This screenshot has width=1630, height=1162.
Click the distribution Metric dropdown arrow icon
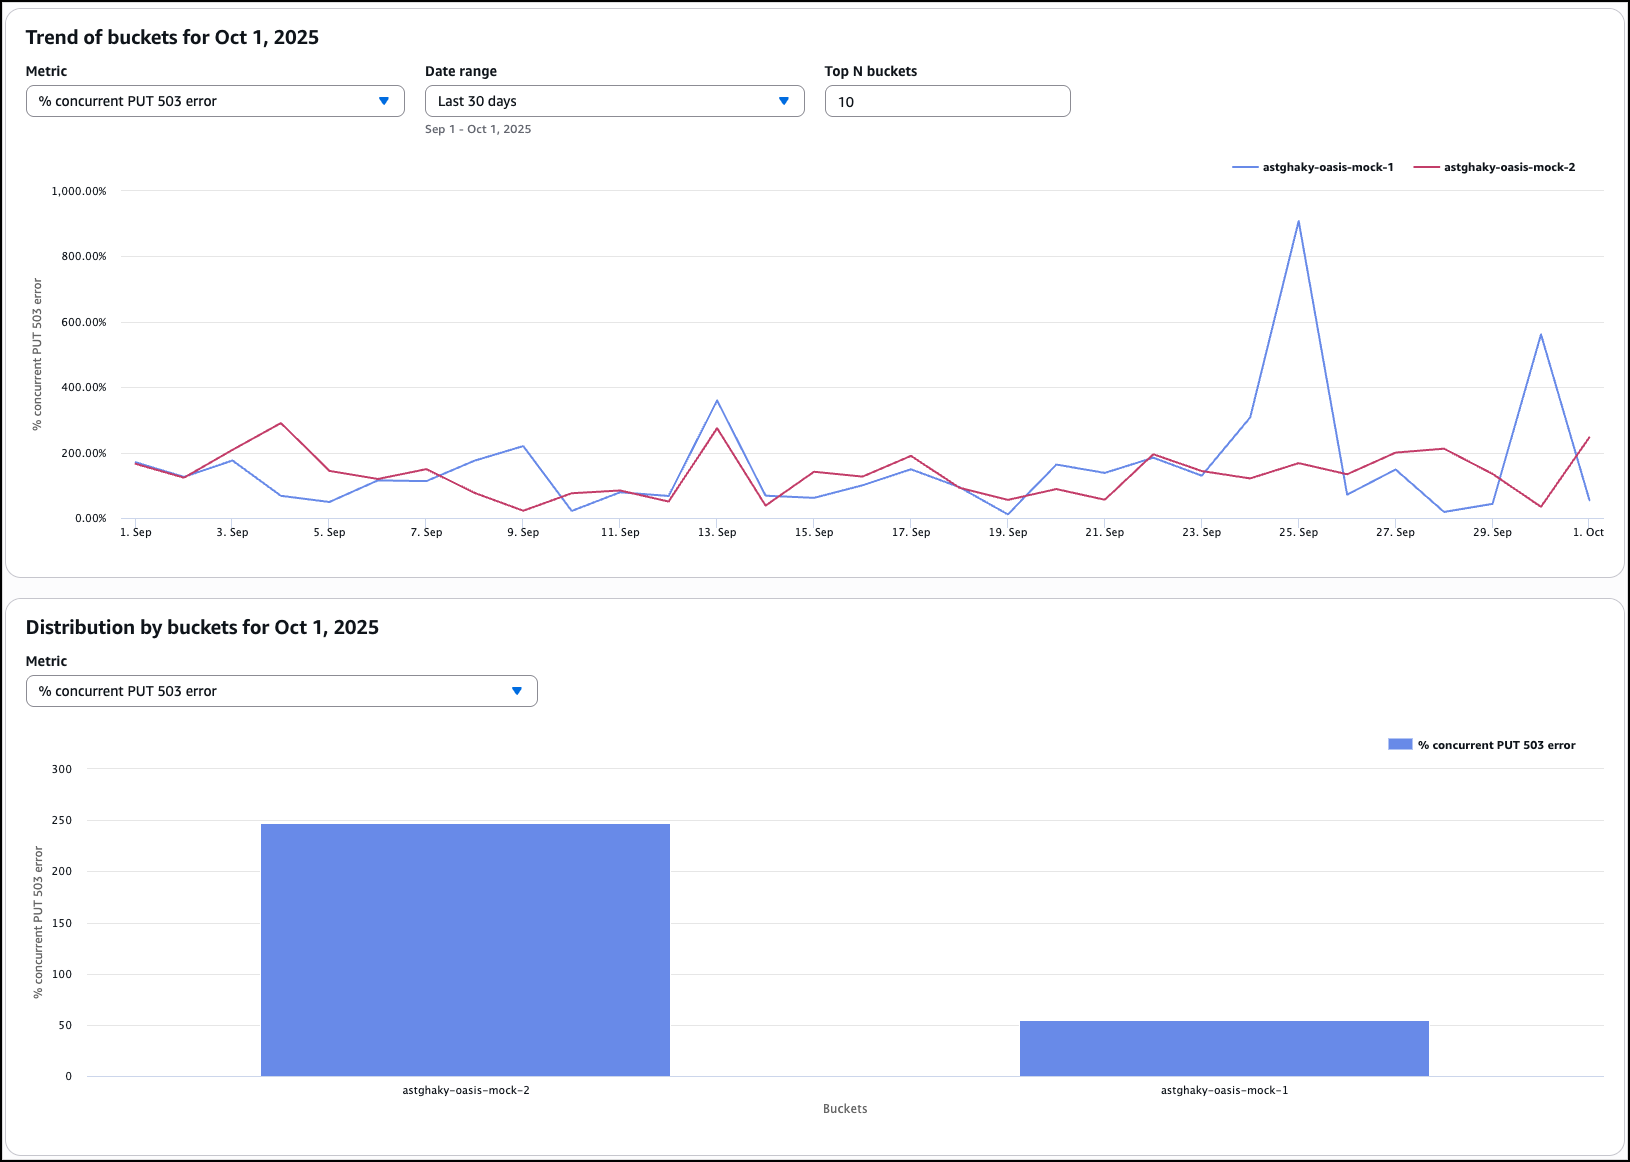click(x=517, y=691)
